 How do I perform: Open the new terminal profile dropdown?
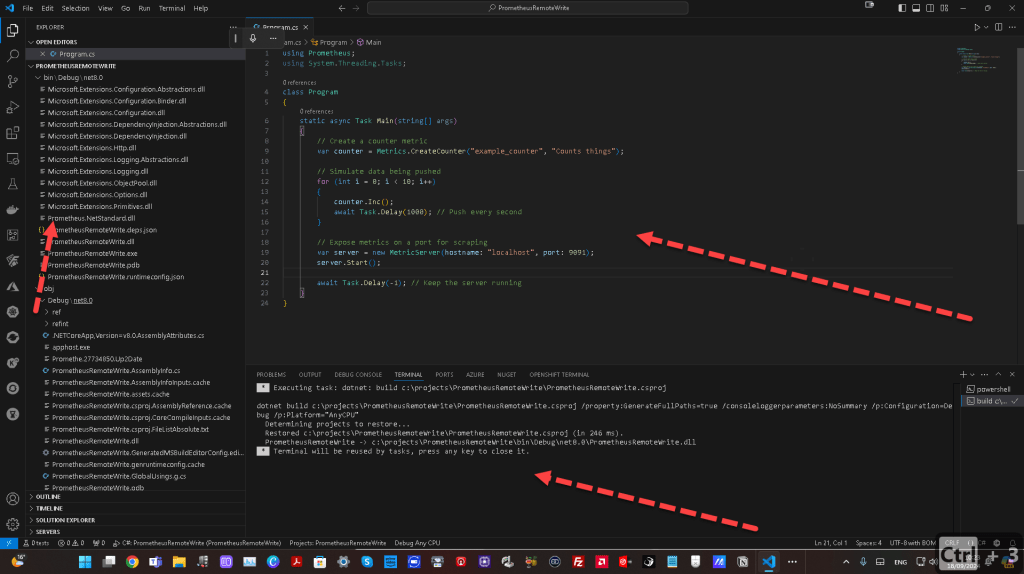click(x=972, y=375)
